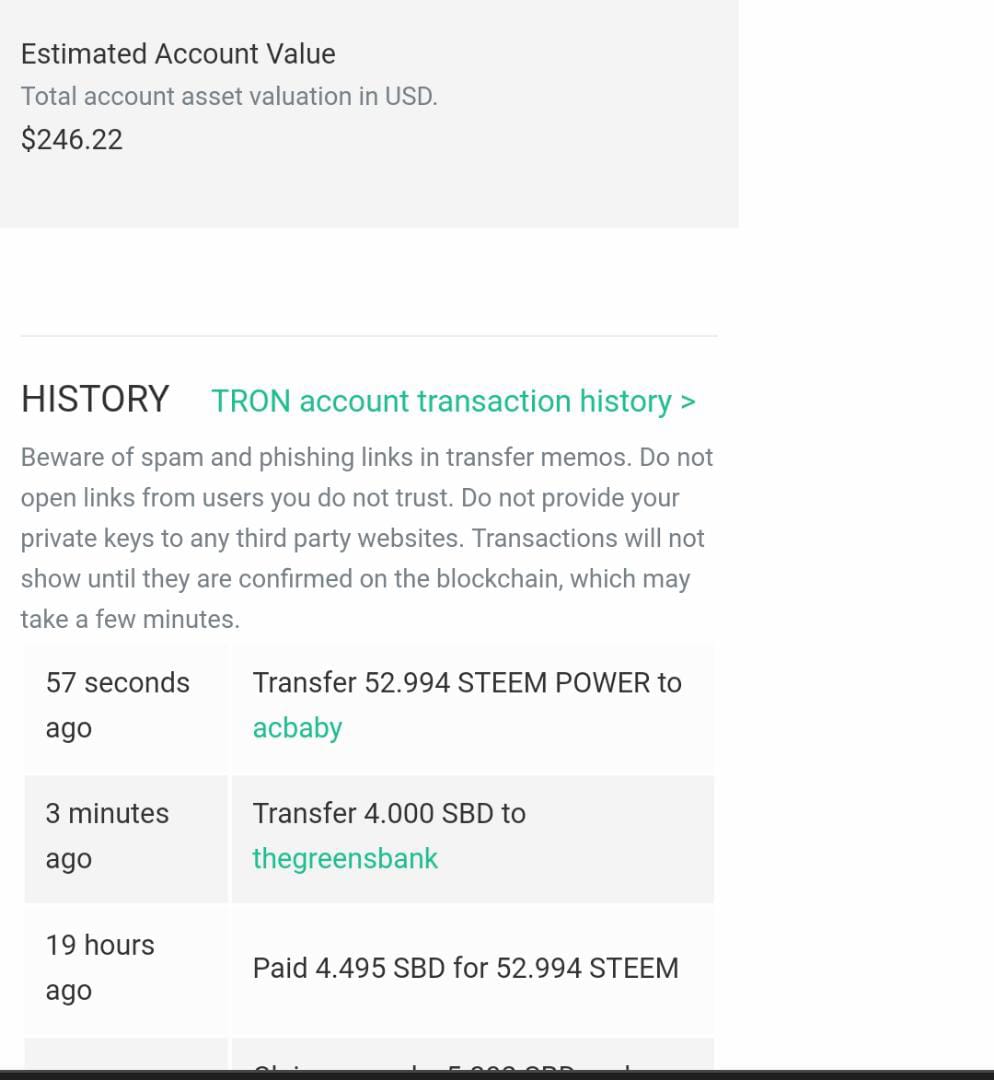The image size is (994, 1080).
Task: Click the HISTORY section heading
Action: tap(95, 399)
